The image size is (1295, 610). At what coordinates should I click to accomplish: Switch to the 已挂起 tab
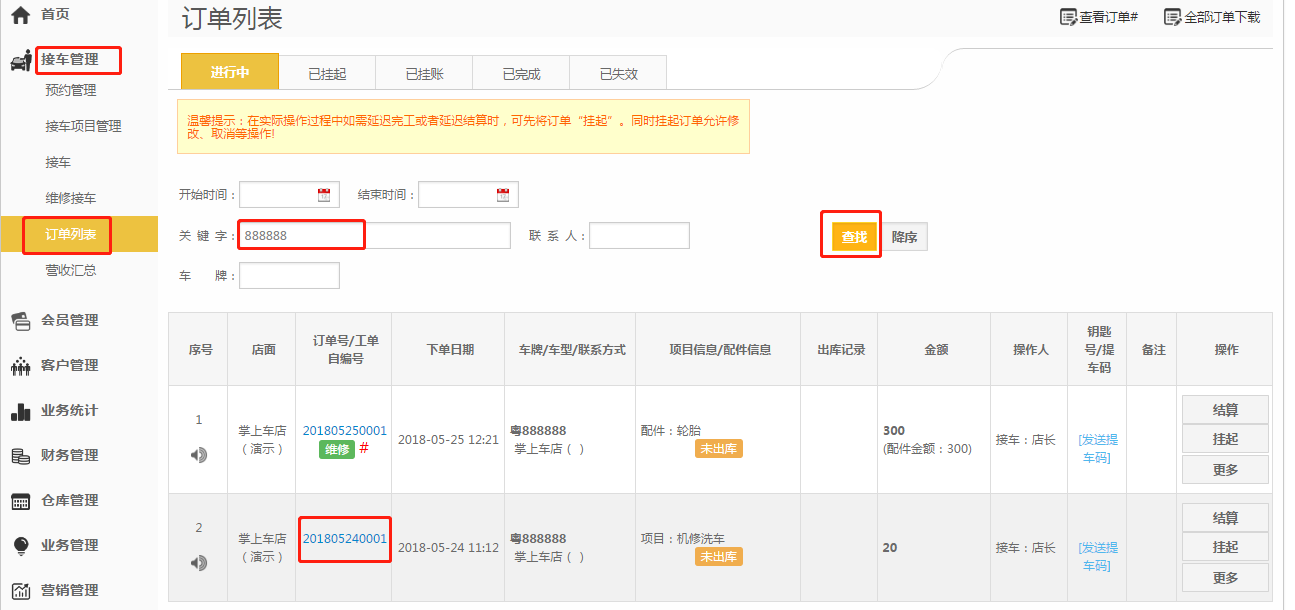click(x=327, y=73)
